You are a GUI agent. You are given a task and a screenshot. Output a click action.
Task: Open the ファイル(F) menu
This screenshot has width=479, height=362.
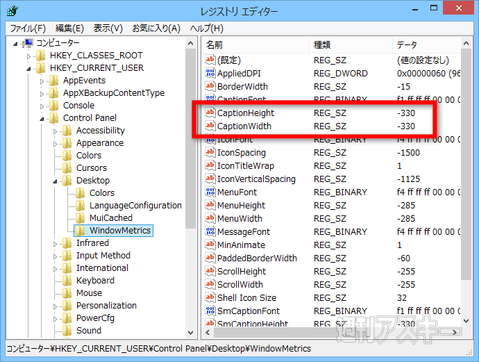pyautogui.click(x=28, y=28)
